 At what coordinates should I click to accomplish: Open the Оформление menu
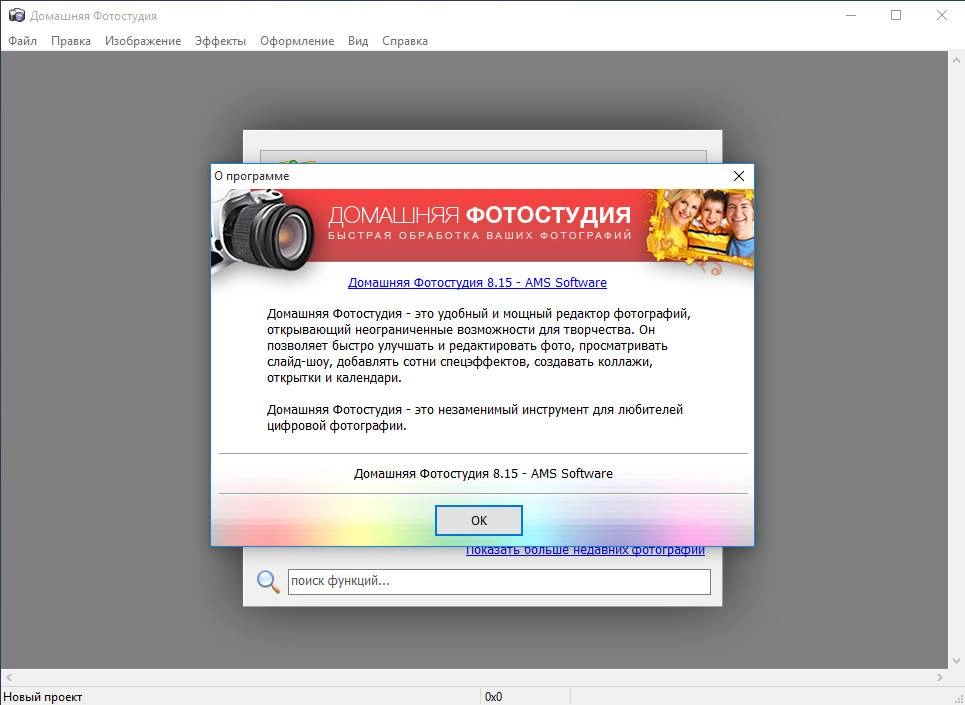(x=297, y=41)
